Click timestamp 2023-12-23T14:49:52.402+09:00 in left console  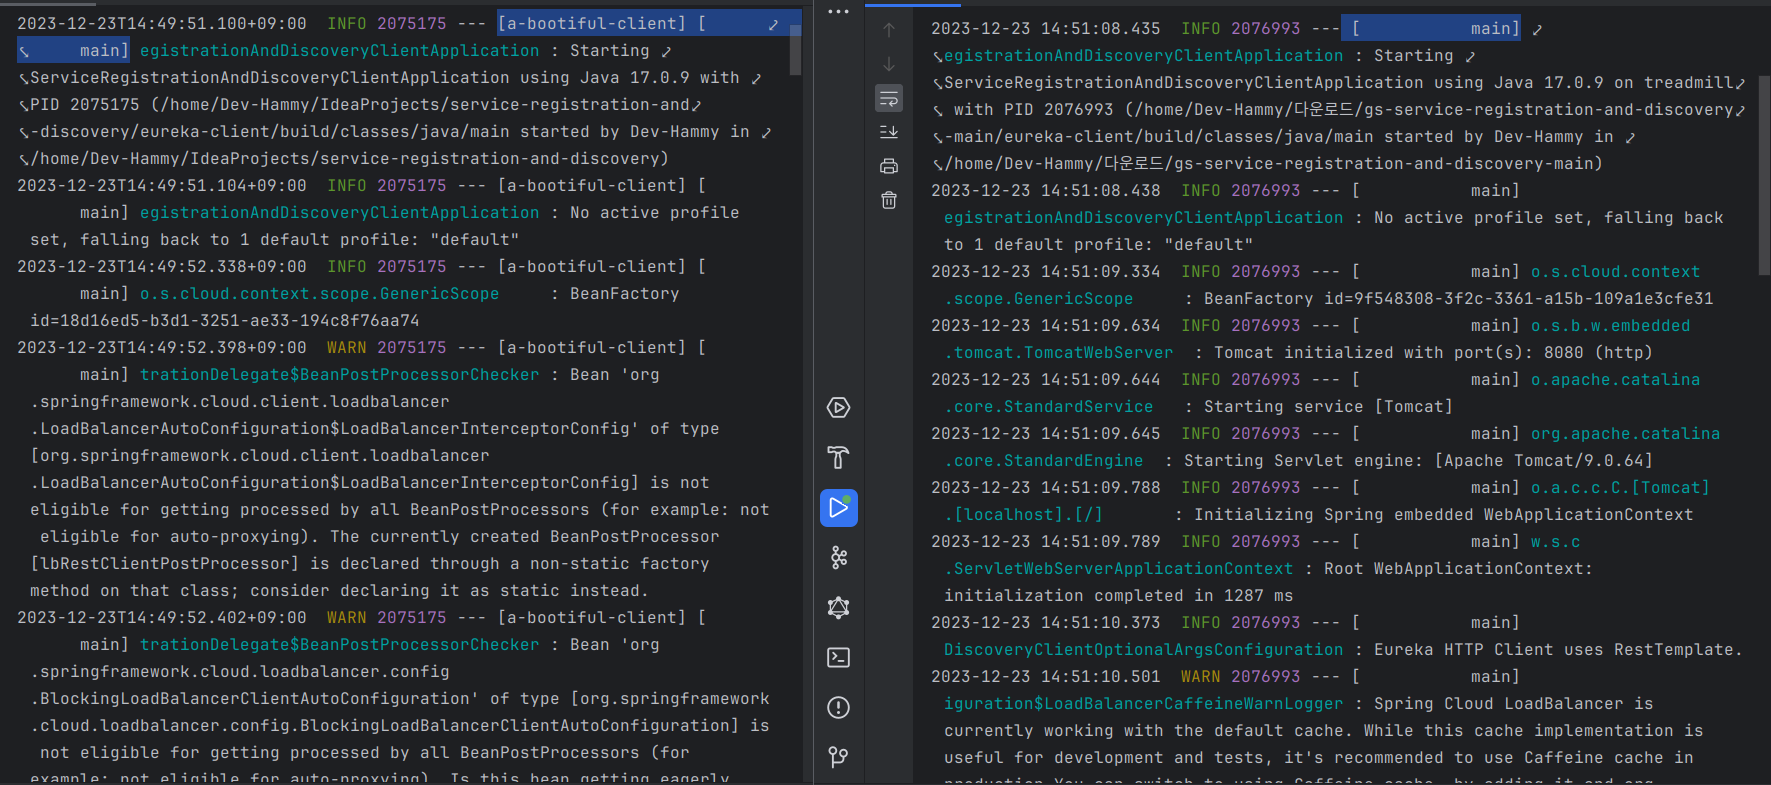(x=162, y=617)
